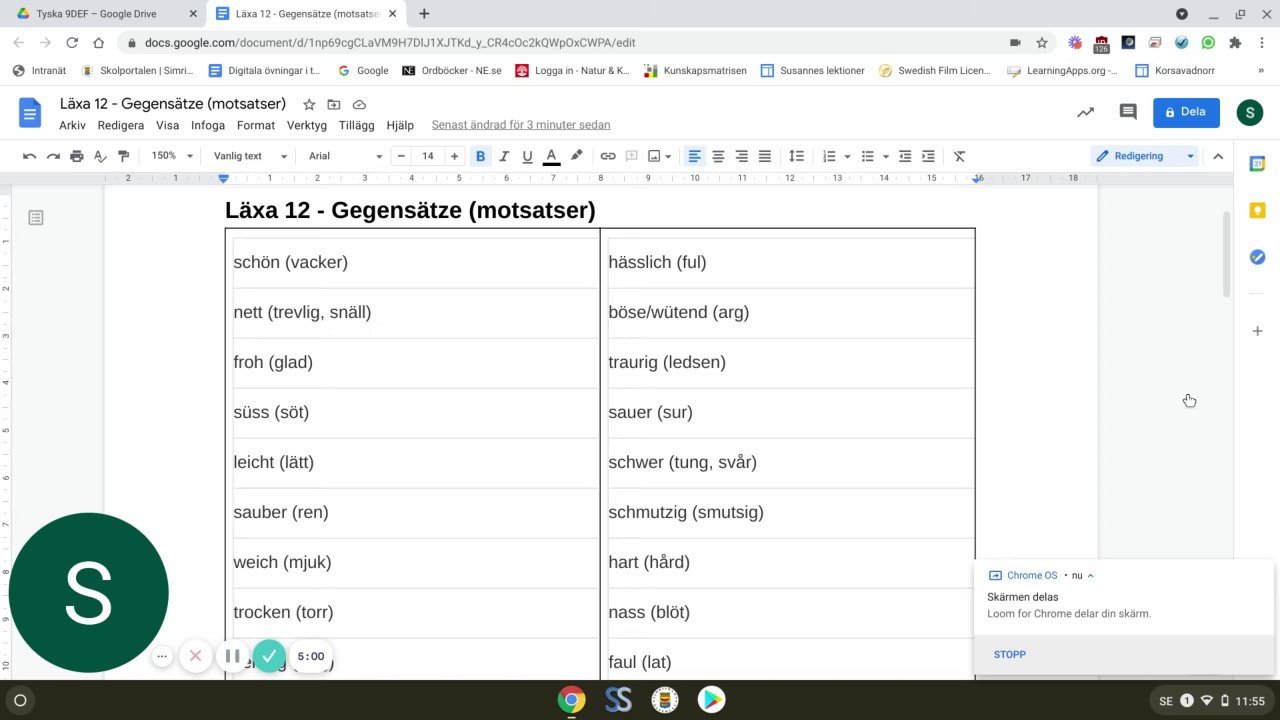Screen dimensions: 1280x720
Task: Open the Verktyg menu
Action: 307,125
